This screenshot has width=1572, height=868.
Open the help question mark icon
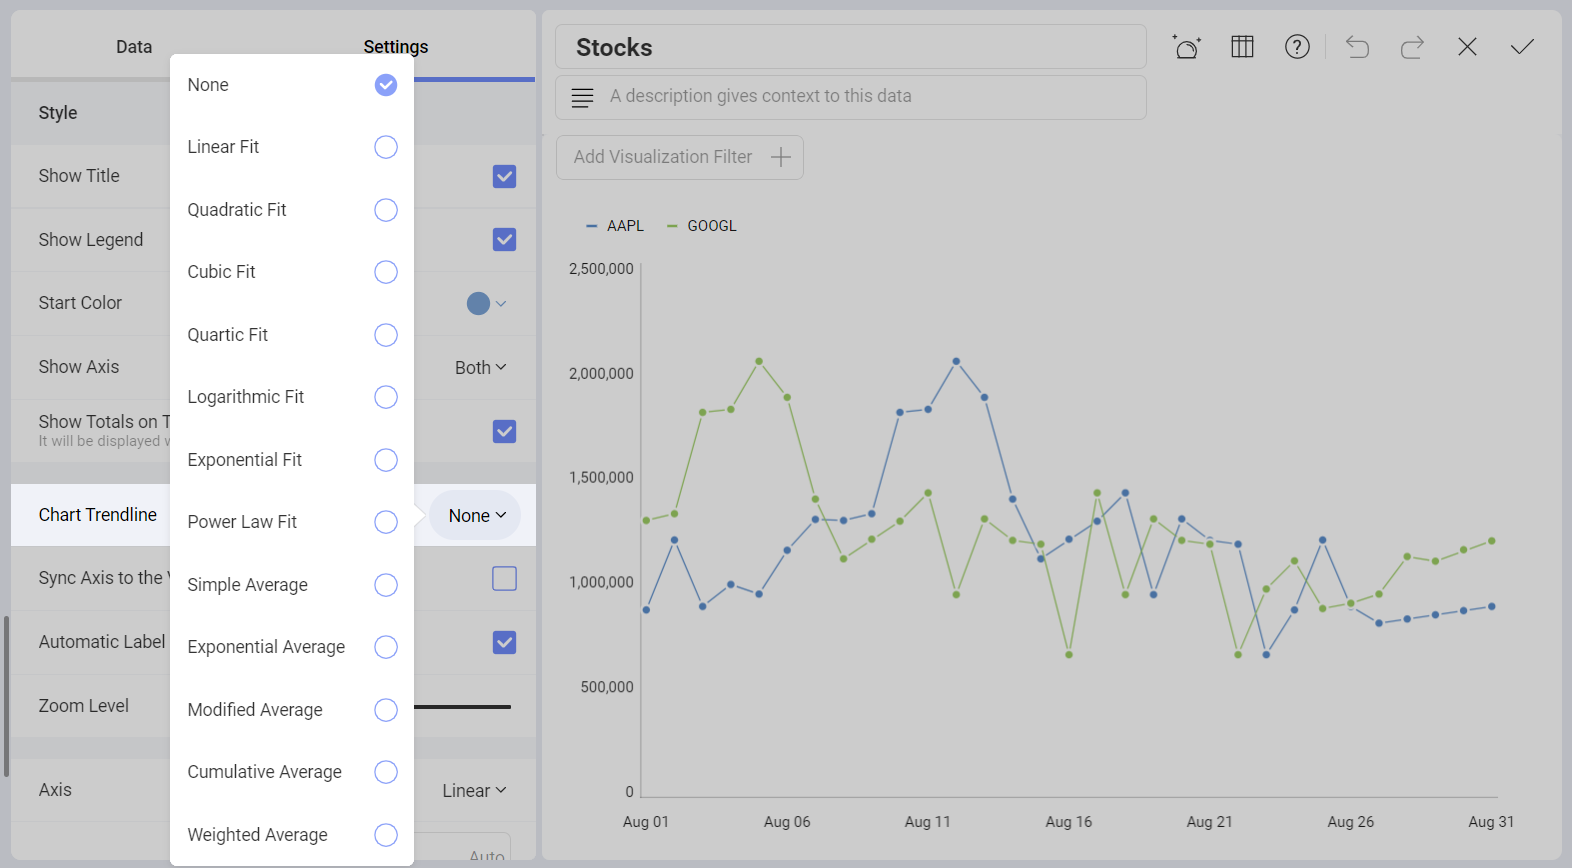point(1297,47)
